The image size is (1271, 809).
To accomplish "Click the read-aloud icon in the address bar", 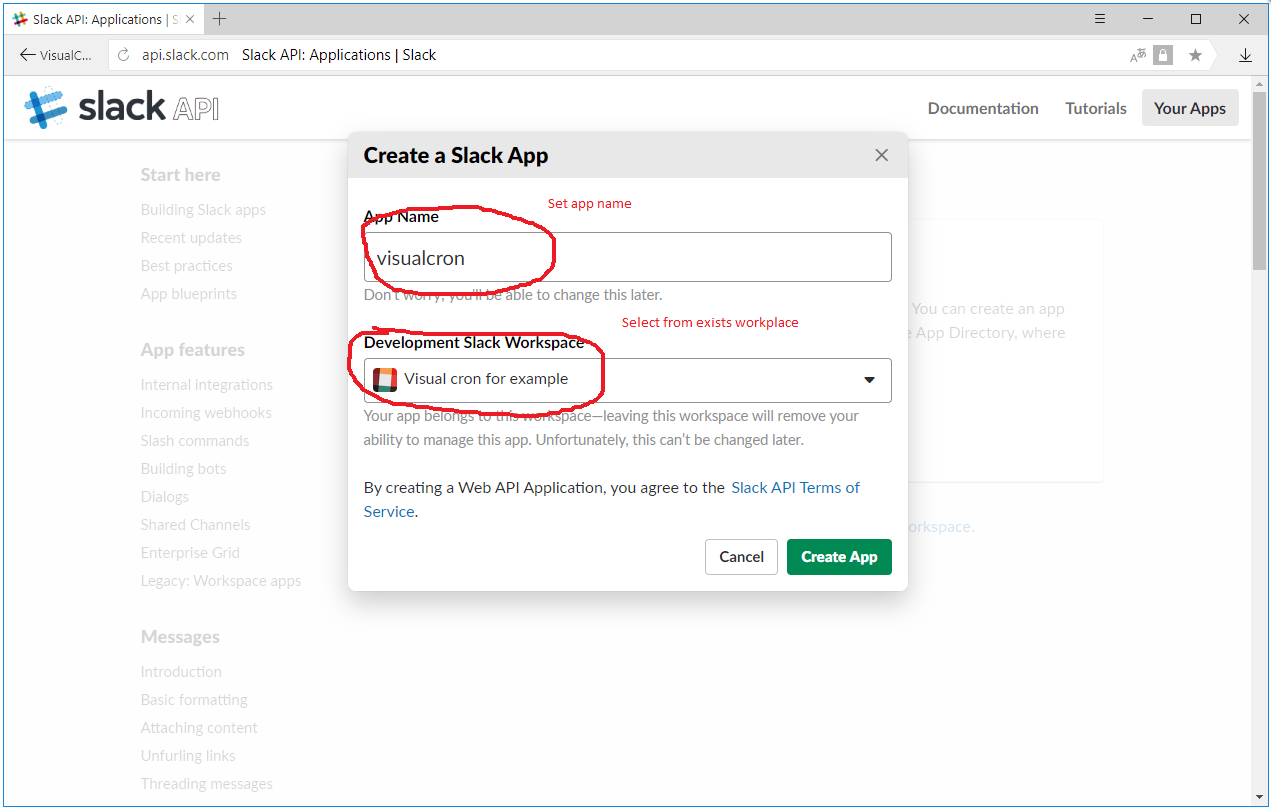I will [x=1138, y=55].
